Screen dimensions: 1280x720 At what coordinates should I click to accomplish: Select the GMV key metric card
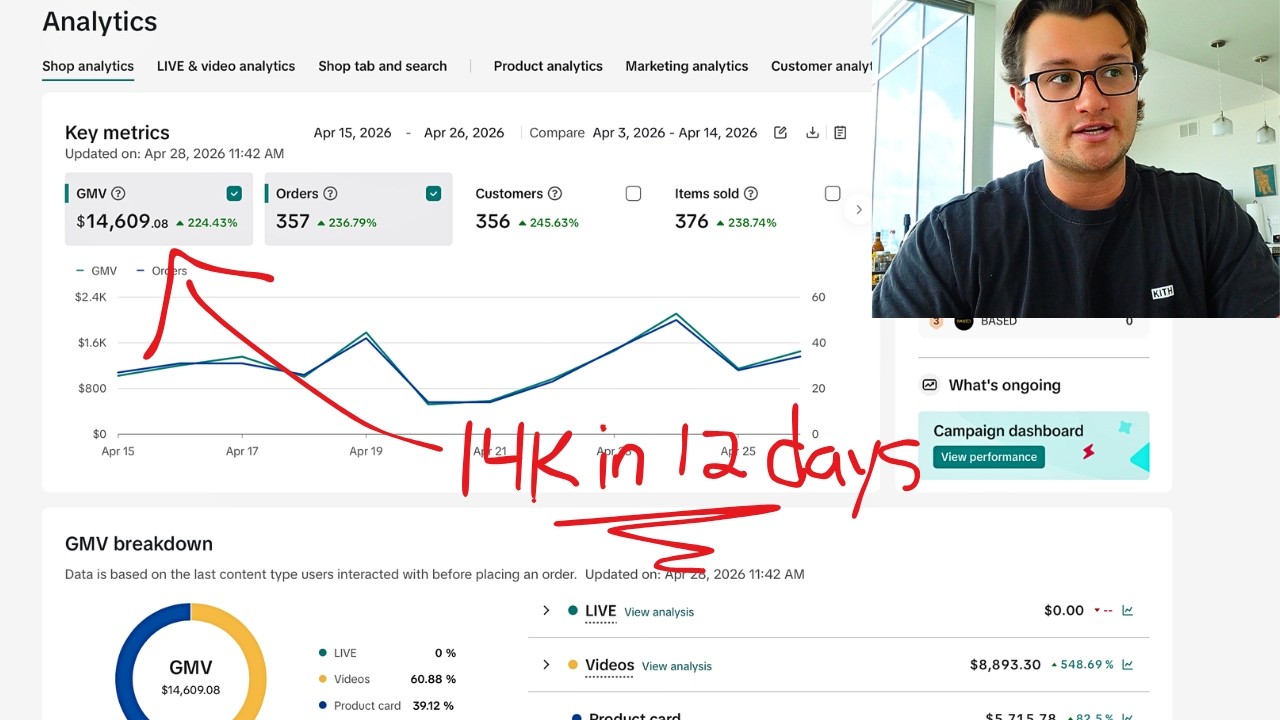(x=160, y=209)
